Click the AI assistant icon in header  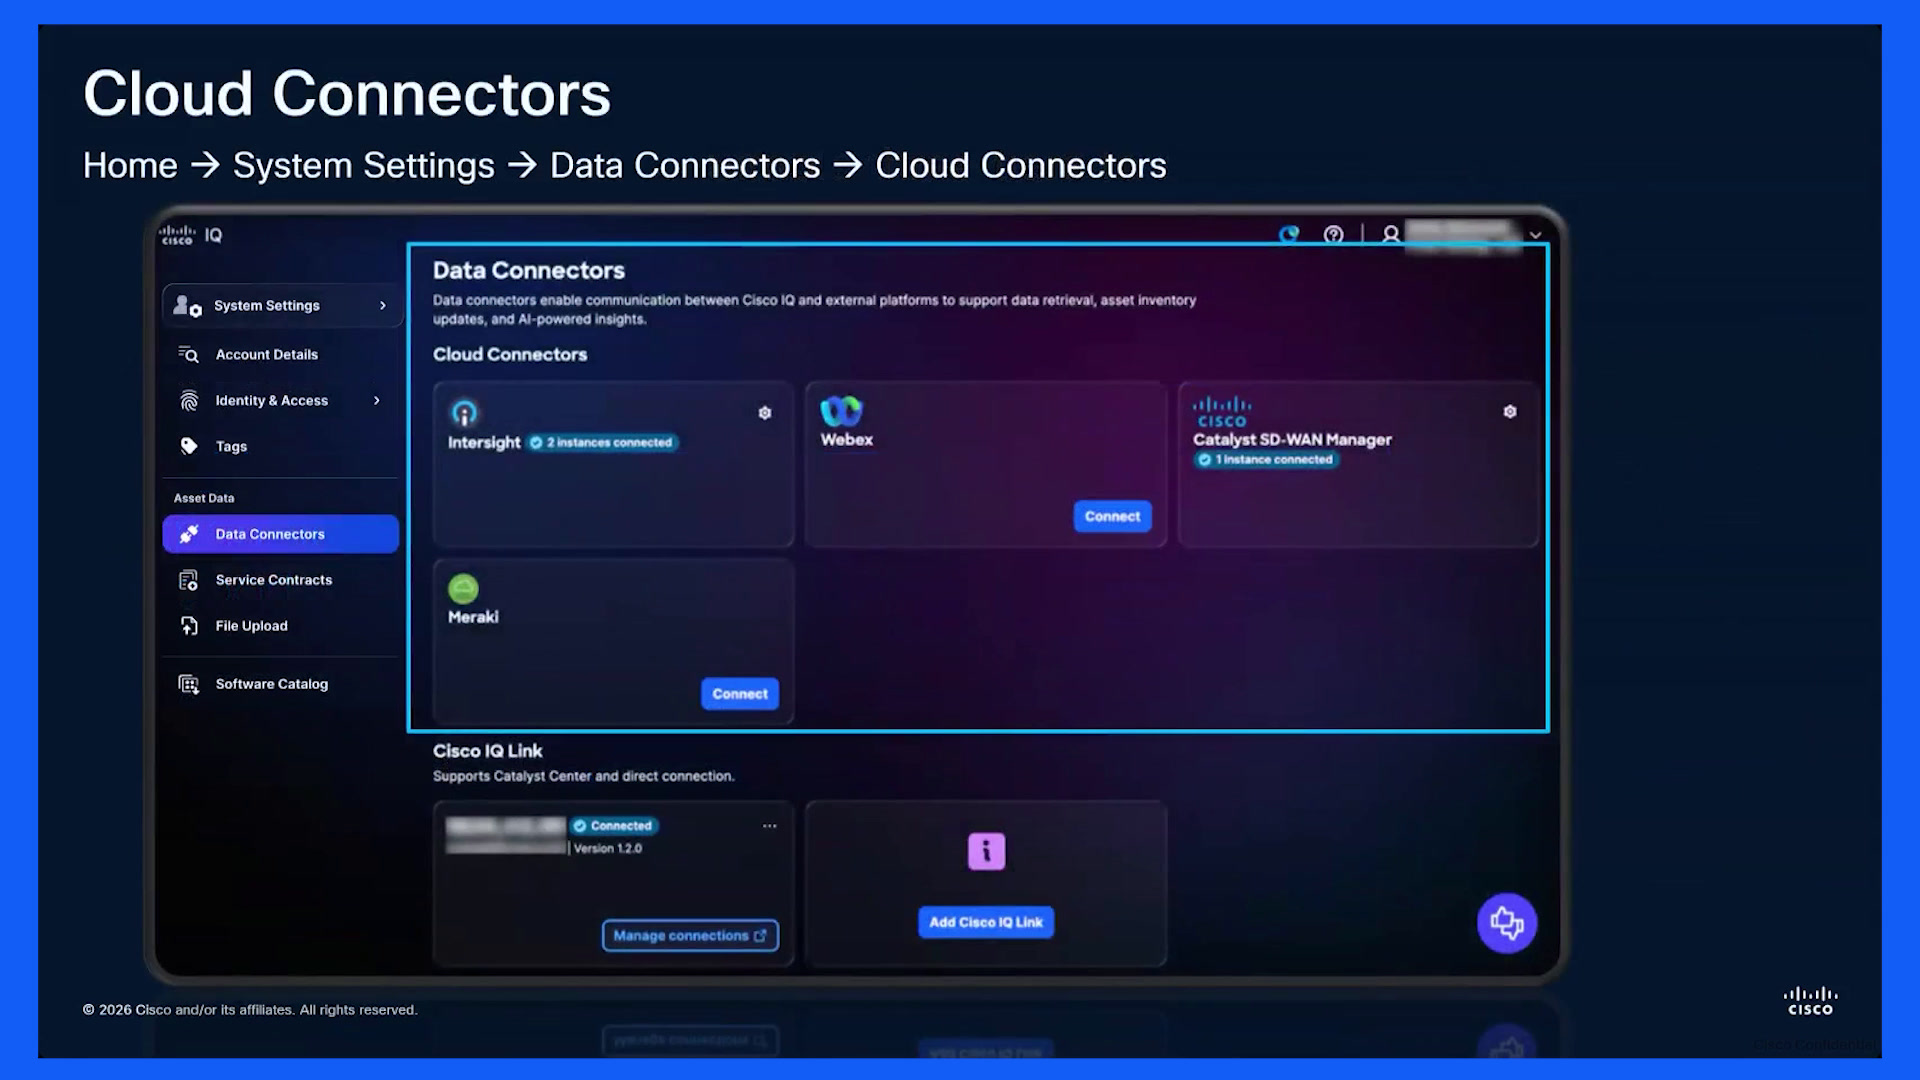[x=1289, y=235]
